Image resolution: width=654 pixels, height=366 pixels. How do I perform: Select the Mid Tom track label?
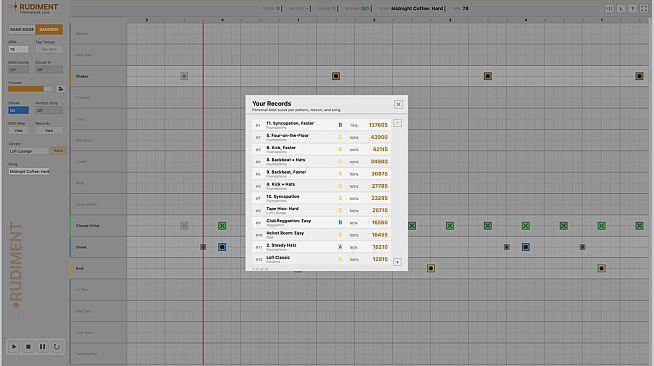pyautogui.click(x=83, y=311)
